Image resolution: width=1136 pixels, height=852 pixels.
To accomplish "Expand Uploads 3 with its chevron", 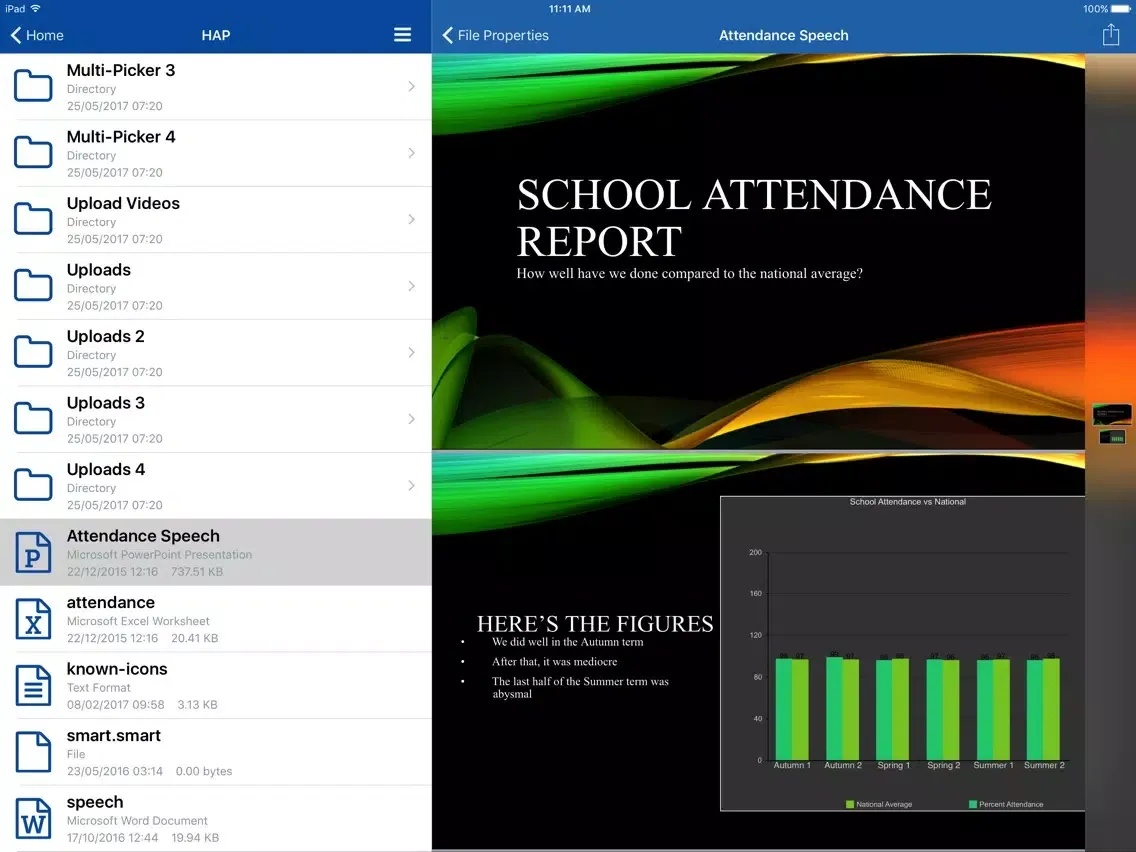I will pyautogui.click(x=412, y=419).
